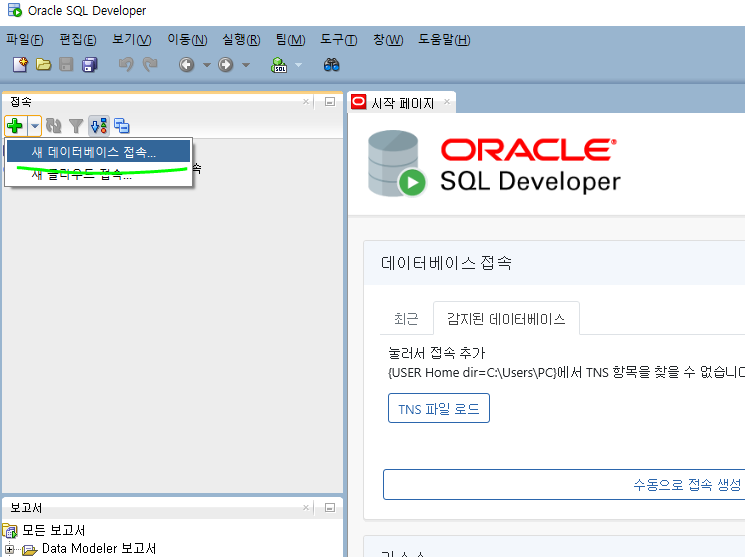Open the 실행(R) menu
Viewport: 745px width, 557px height.
[241, 39]
